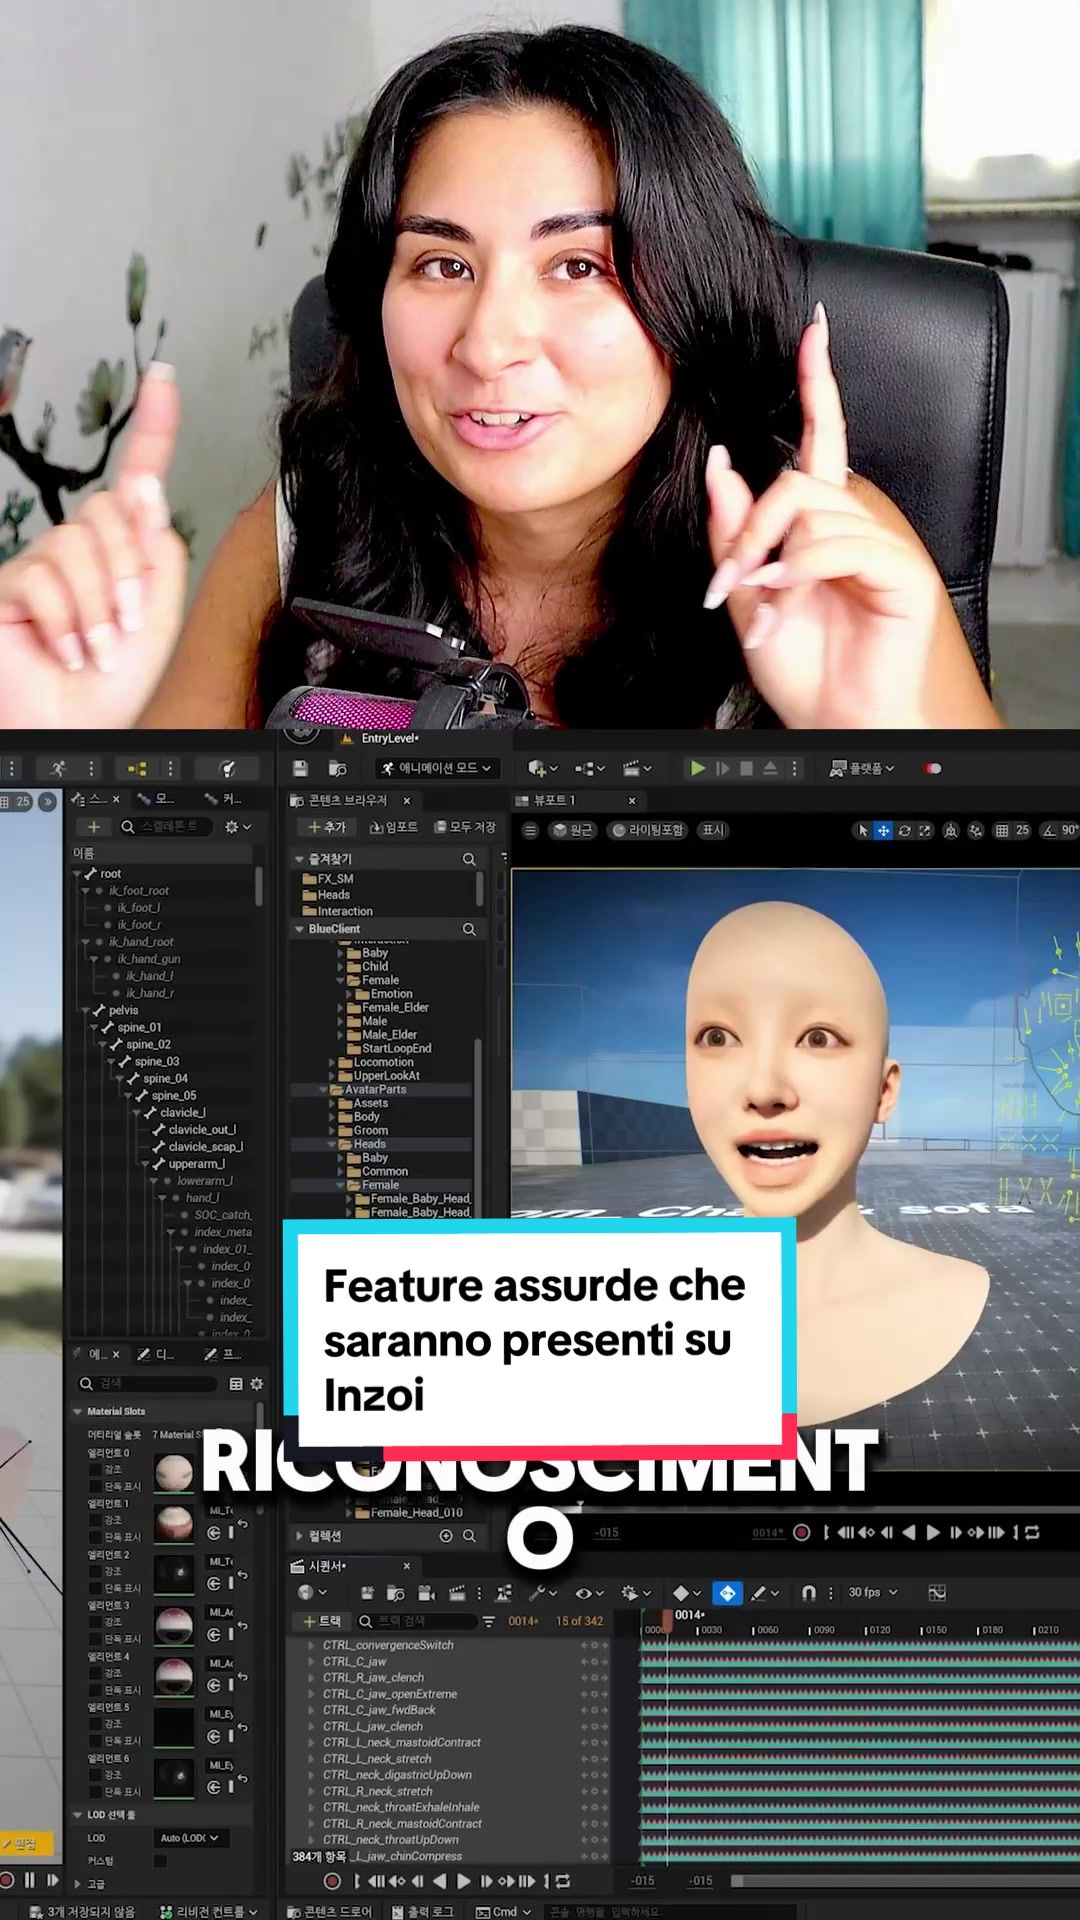Viewport: 1080px width, 1920px height.
Task: Start Play in Editor with the green play button
Action: (x=698, y=768)
